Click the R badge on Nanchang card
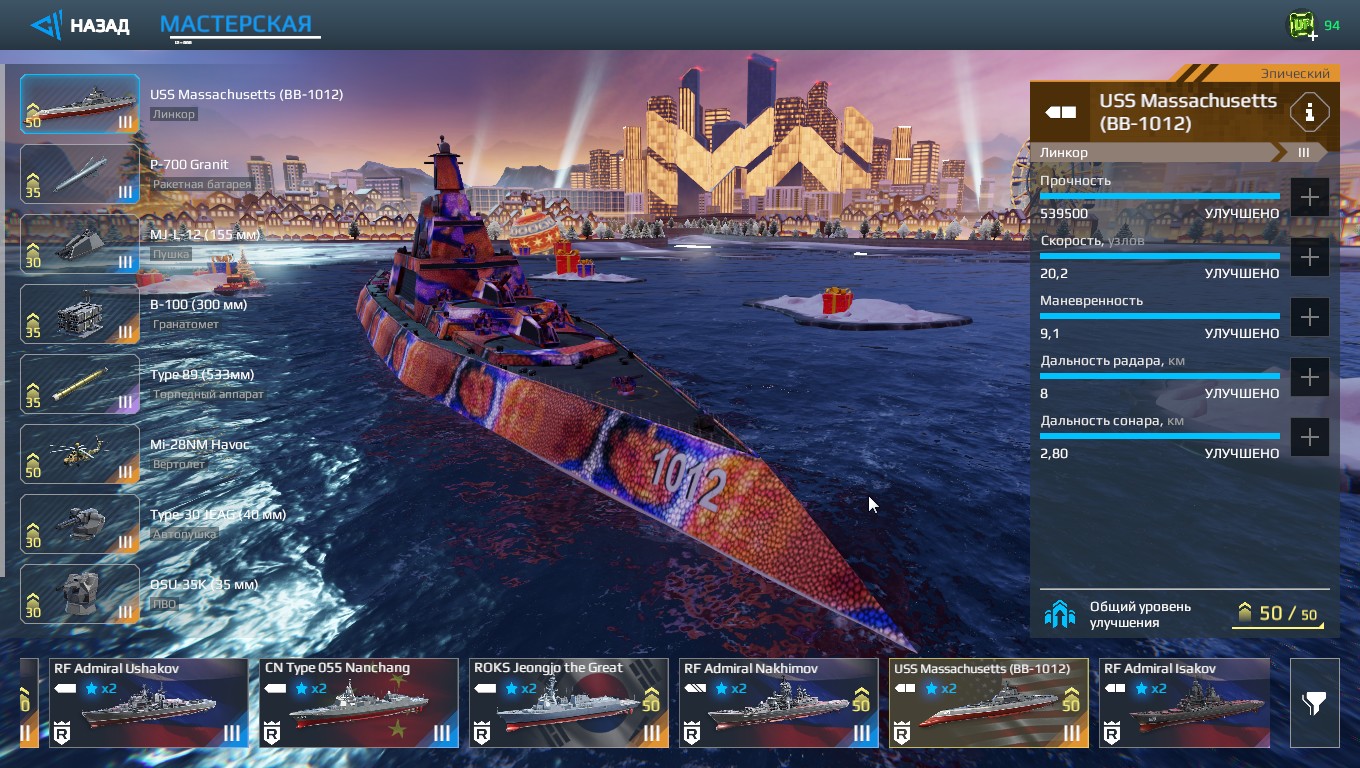Image resolution: width=1360 pixels, height=768 pixels. tap(271, 734)
